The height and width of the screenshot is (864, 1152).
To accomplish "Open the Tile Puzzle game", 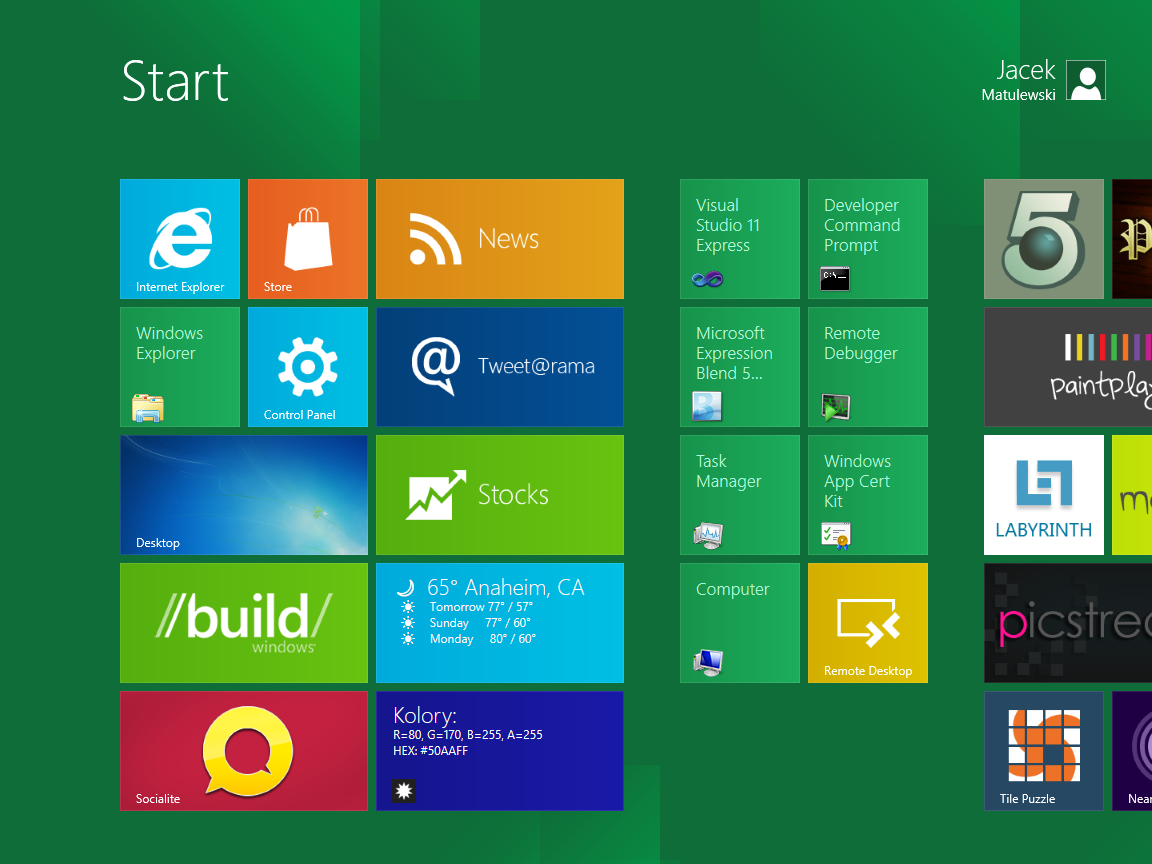I will (1044, 751).
